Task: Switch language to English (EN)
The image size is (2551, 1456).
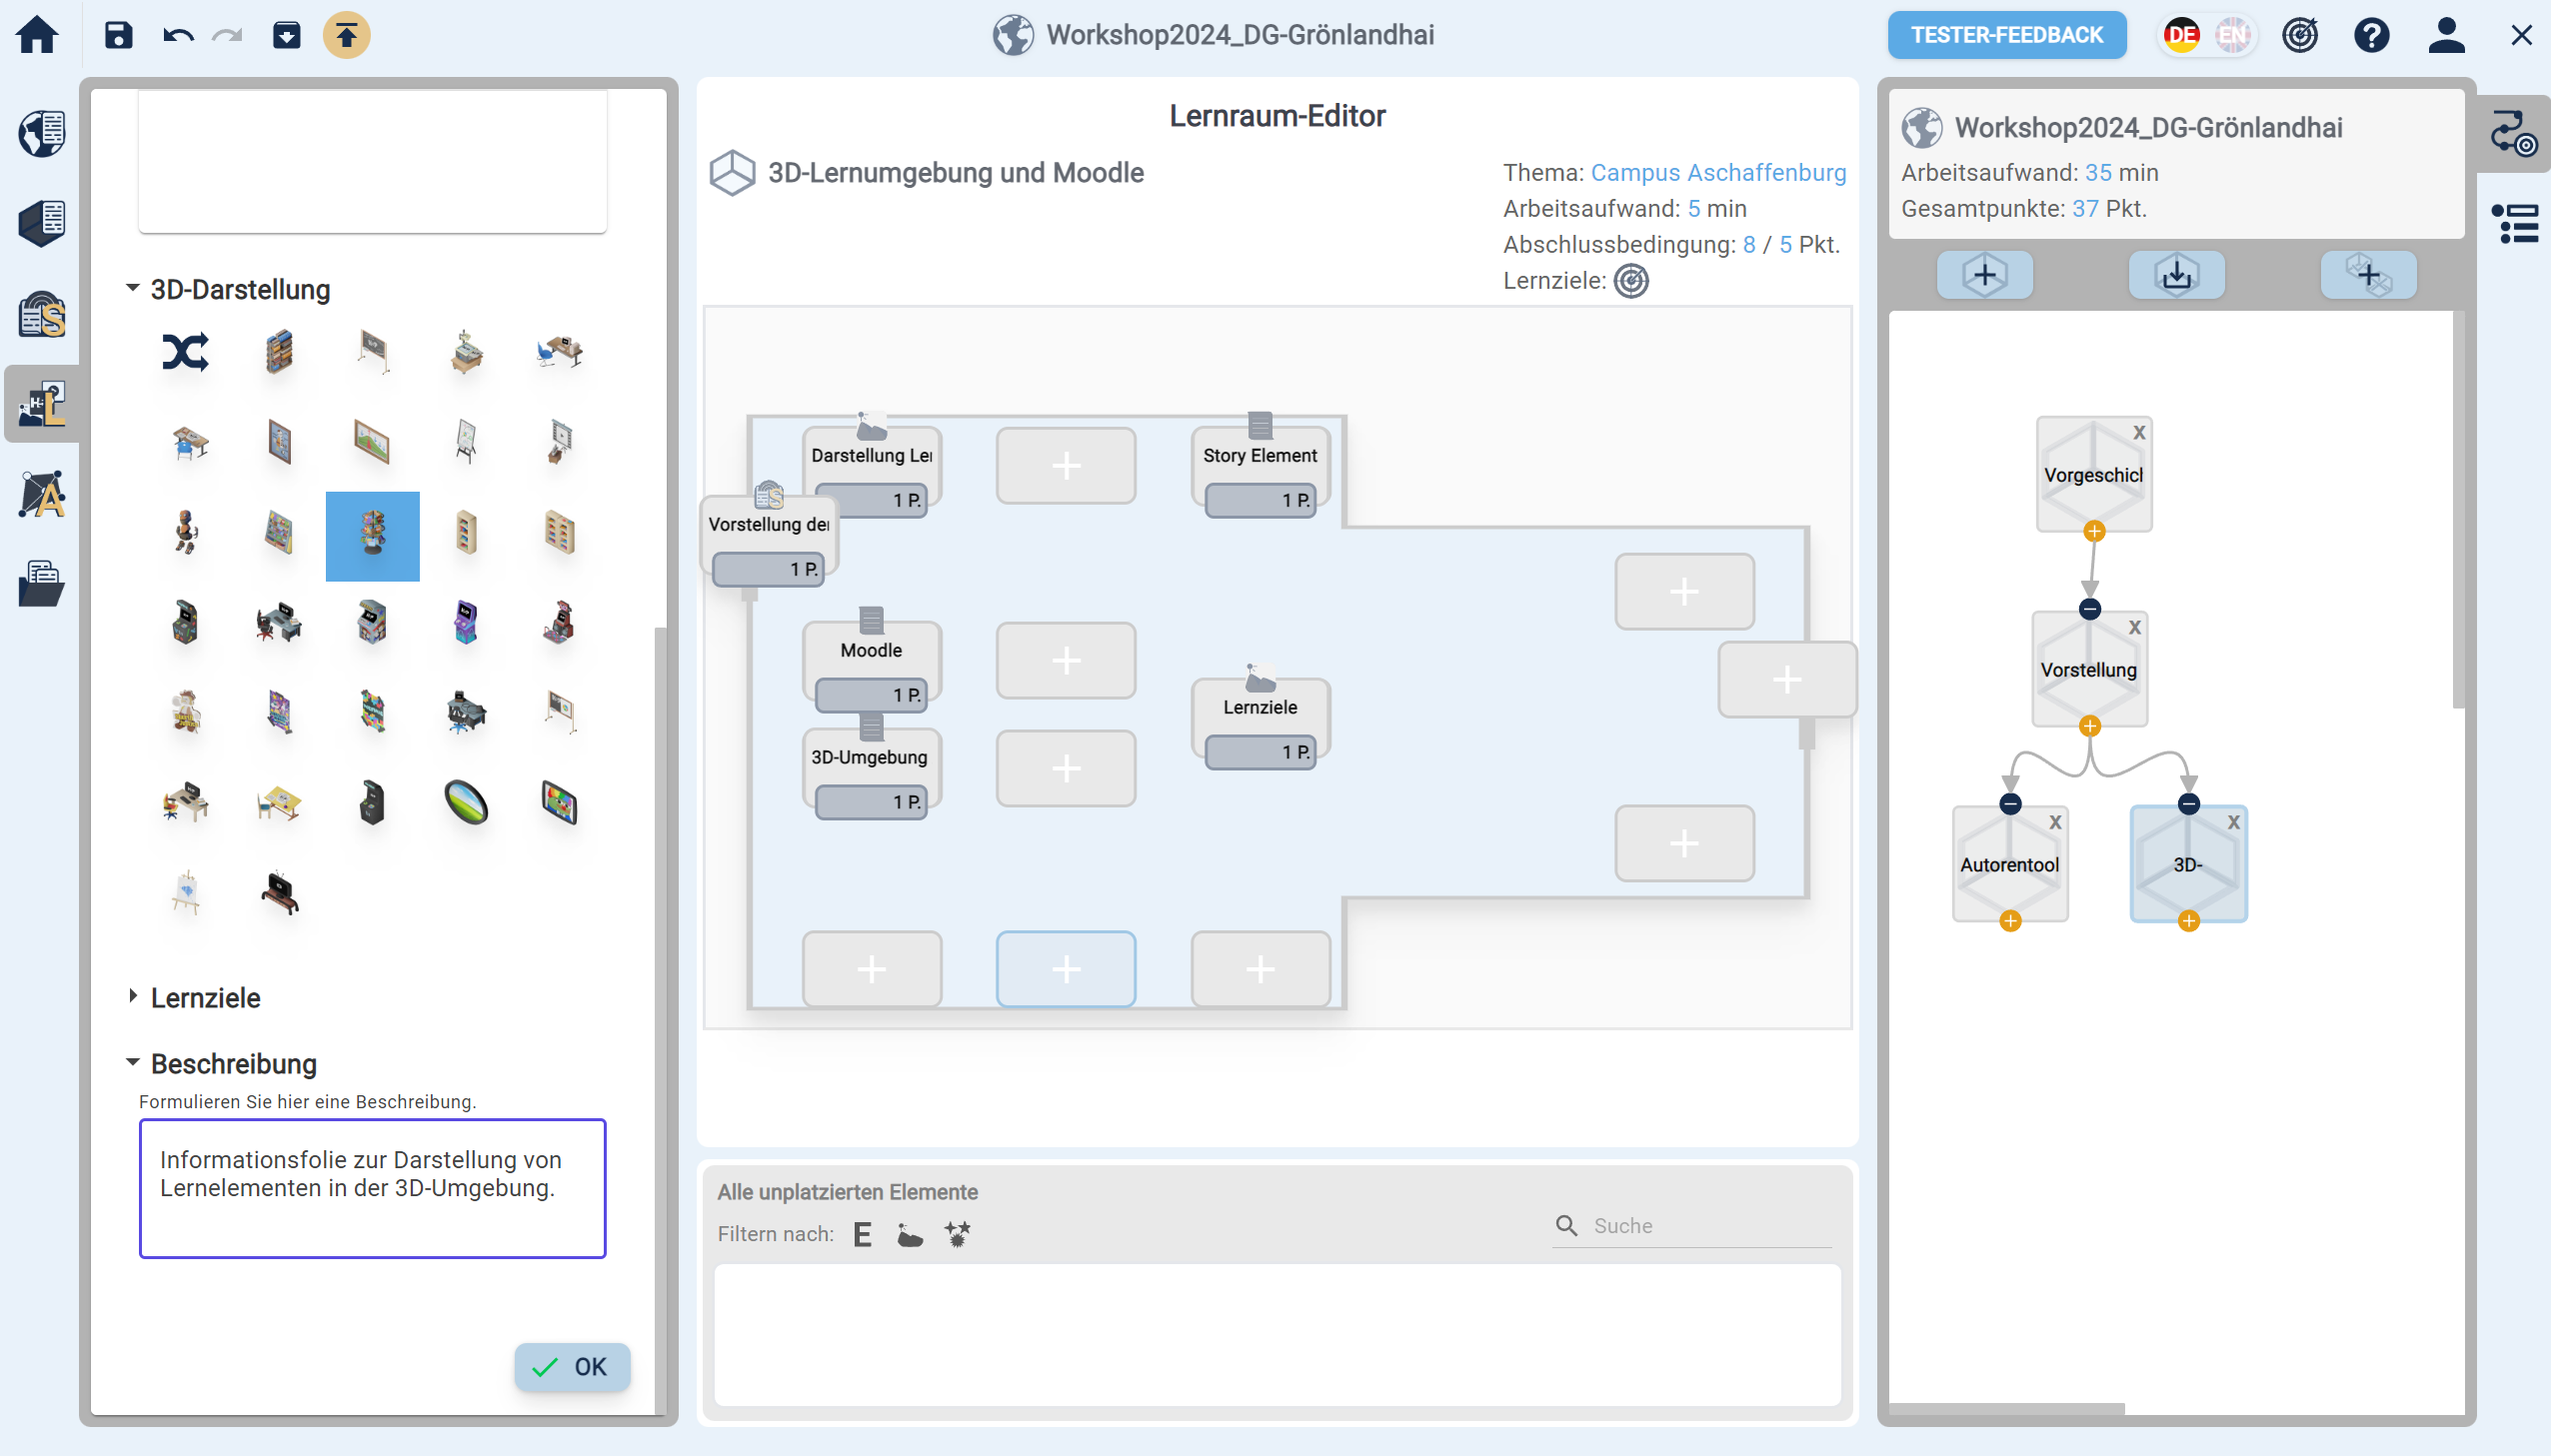Action: click(2232, 36)
